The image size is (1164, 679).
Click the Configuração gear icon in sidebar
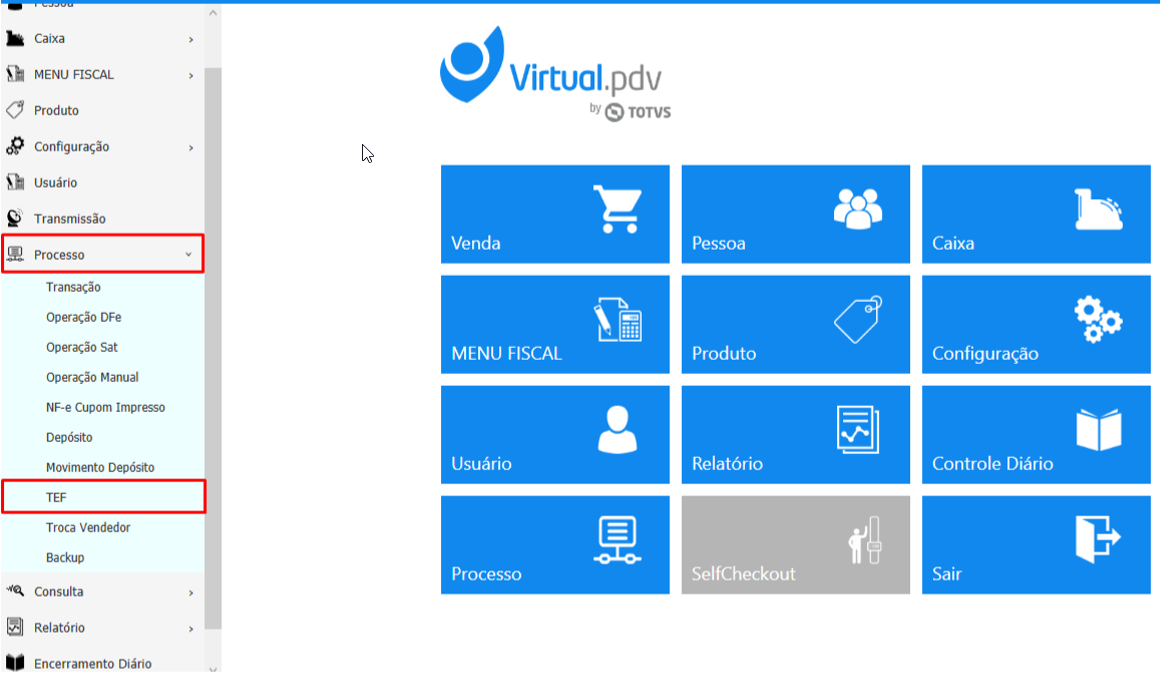(15, 146)
